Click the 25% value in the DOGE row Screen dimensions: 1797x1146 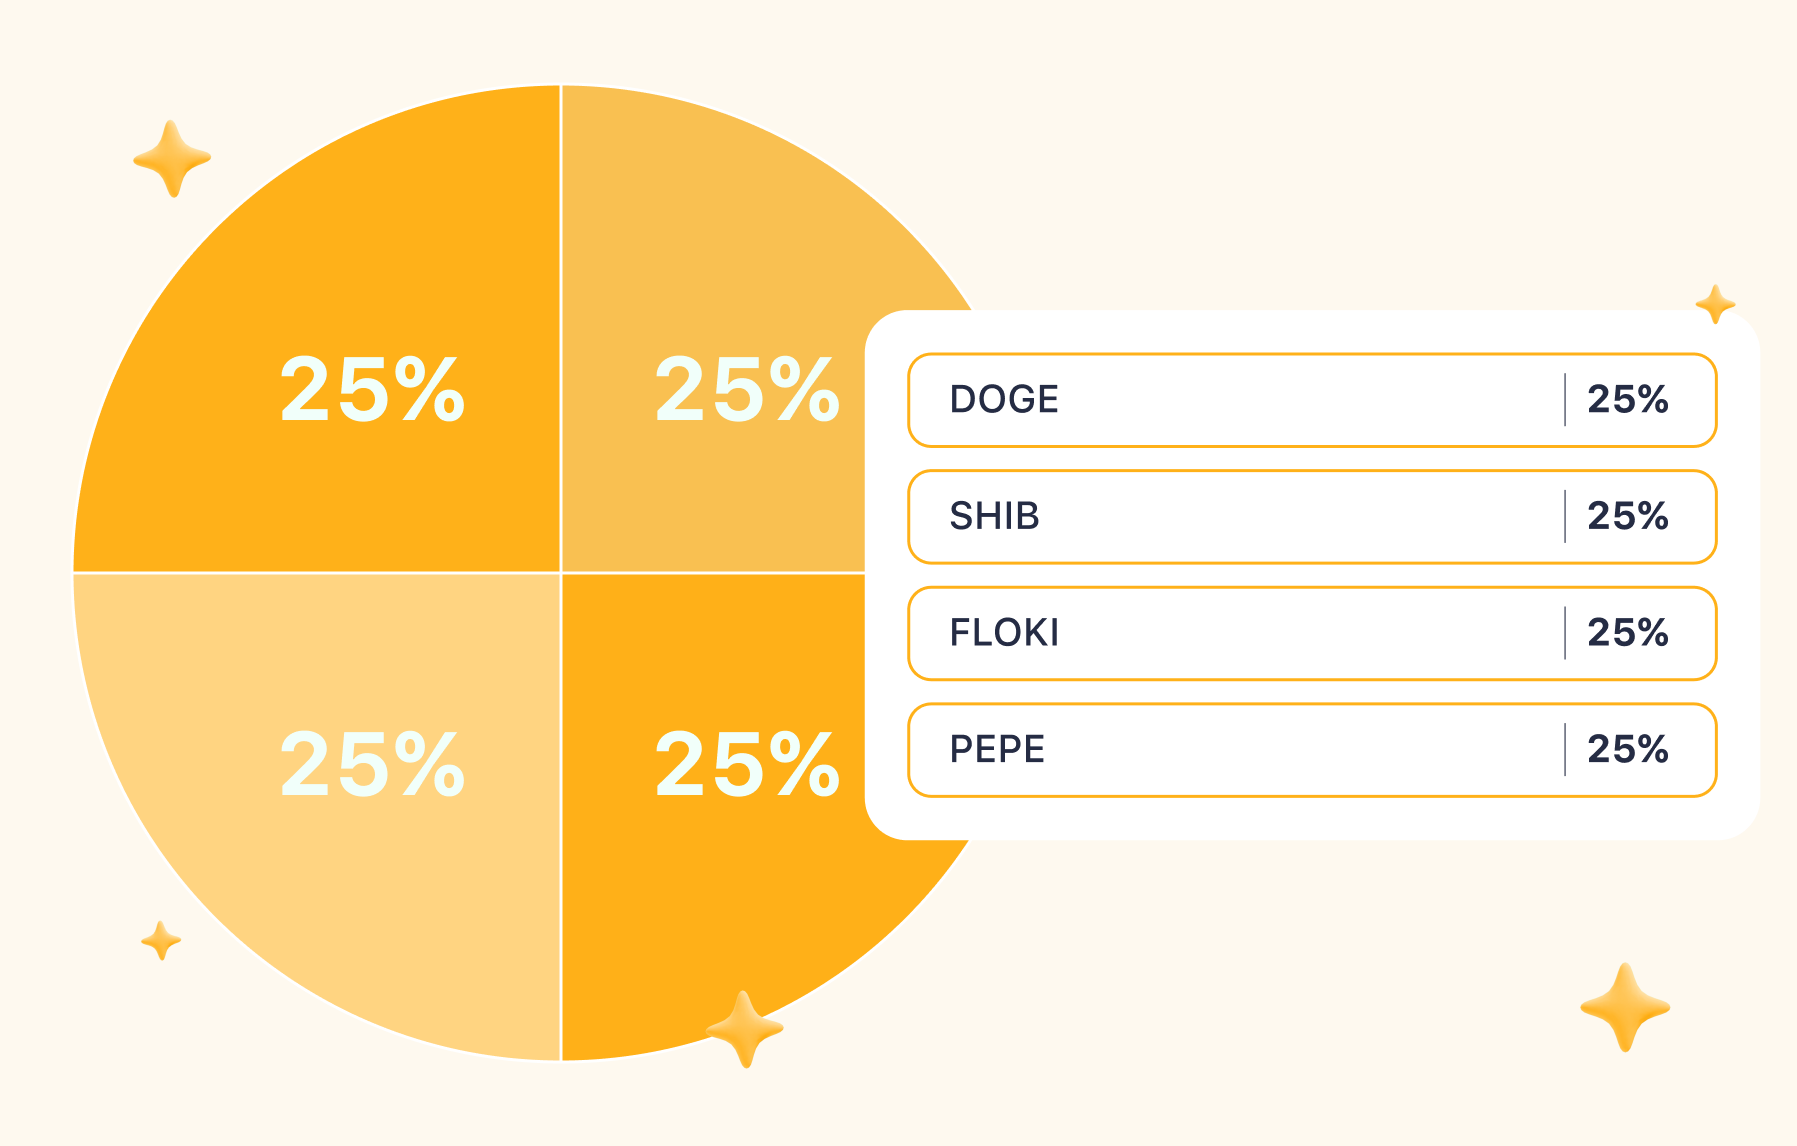pyautogui.click(x=1628, y=400)
